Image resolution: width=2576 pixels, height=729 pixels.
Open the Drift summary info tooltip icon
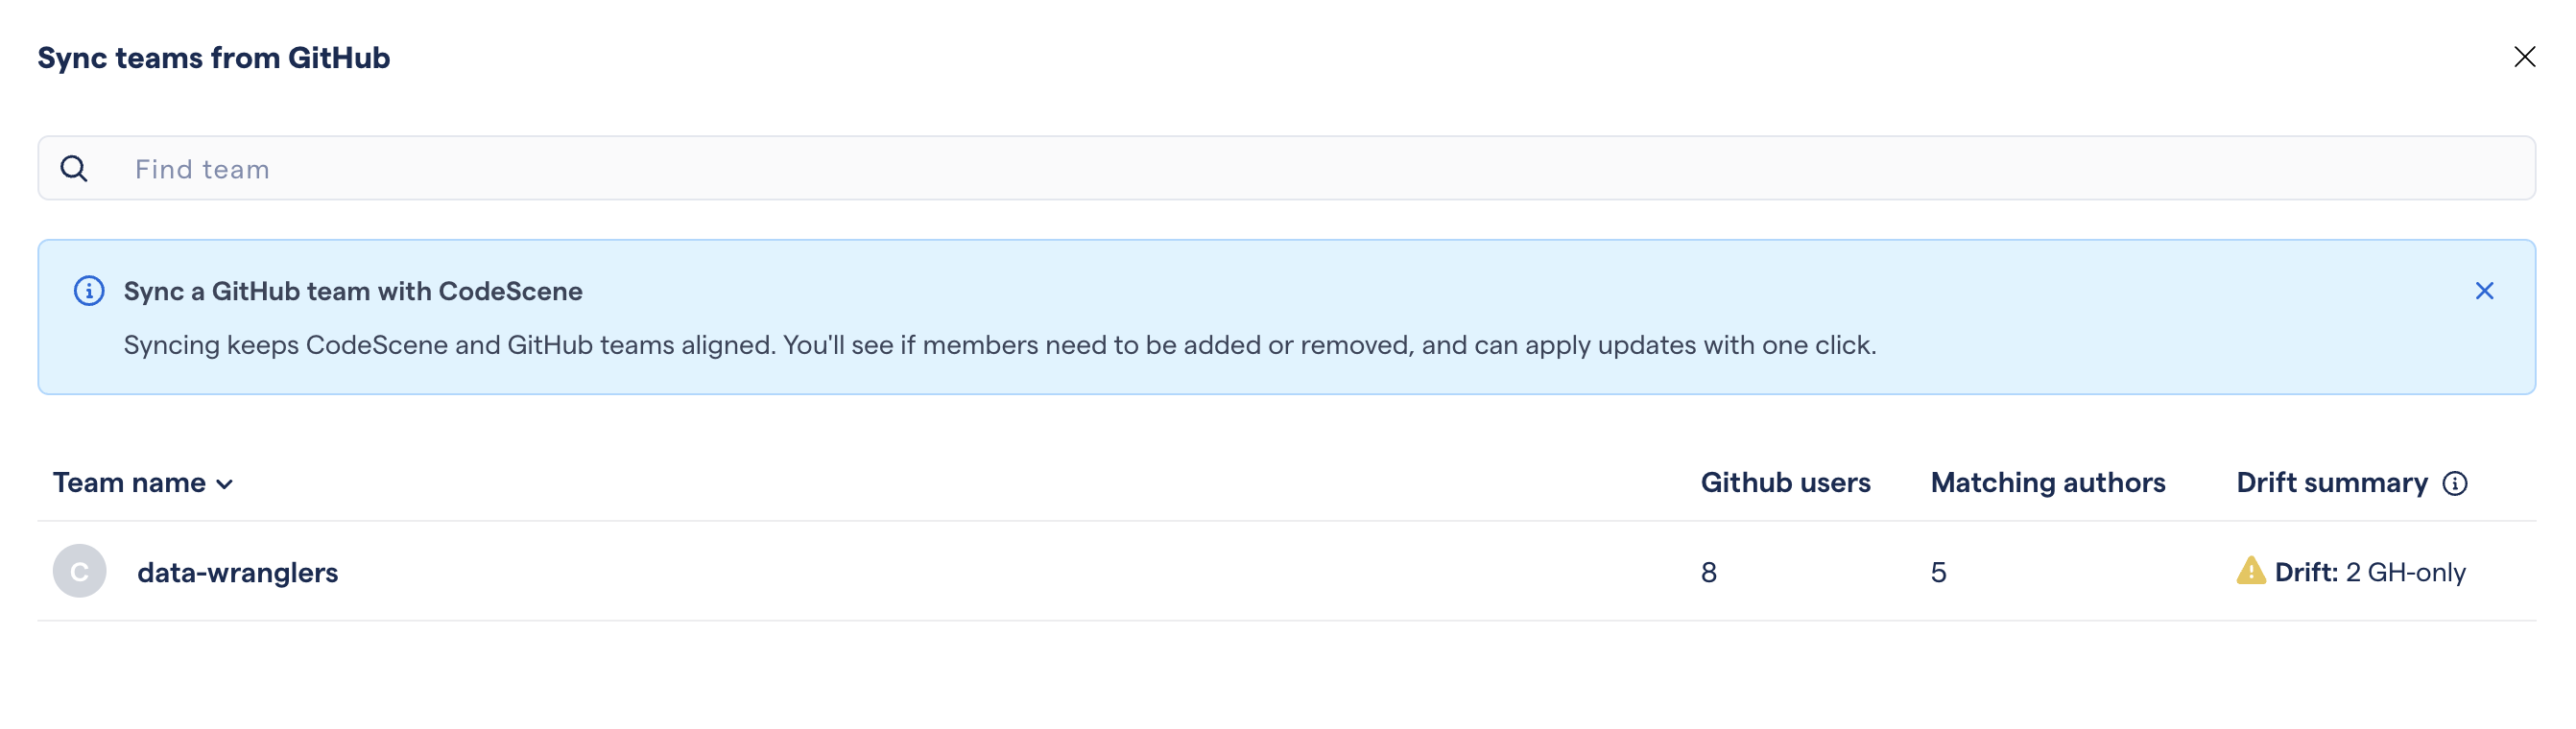click(x=2455, y=484)
